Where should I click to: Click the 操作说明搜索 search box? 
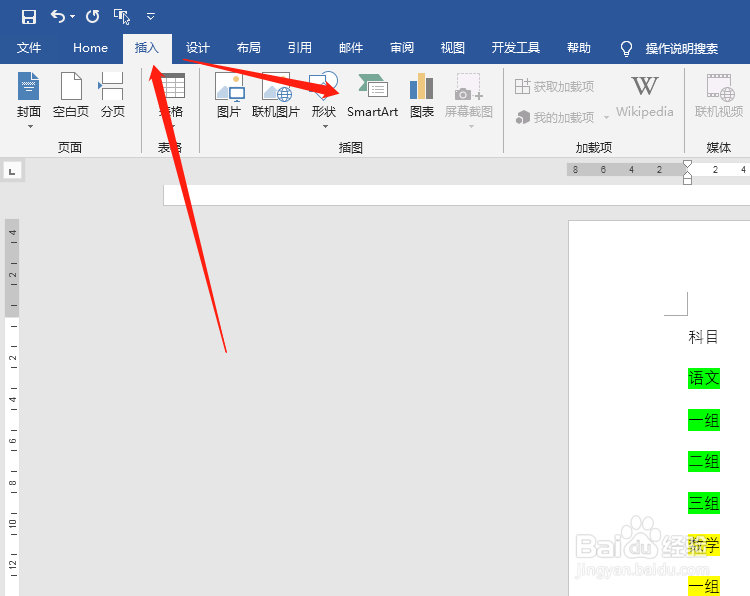point(682,48)
